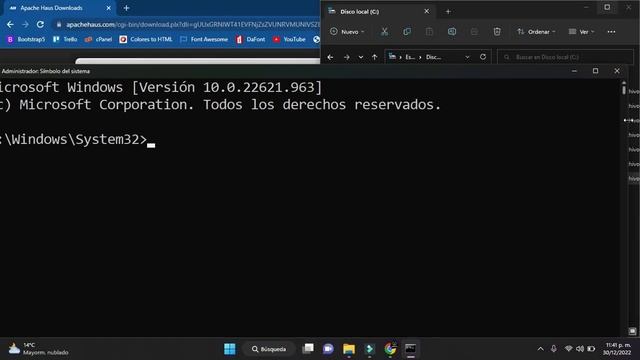Minimize the command prompt window
This screenshot has width=640, height=360.
tap(574, 71)
